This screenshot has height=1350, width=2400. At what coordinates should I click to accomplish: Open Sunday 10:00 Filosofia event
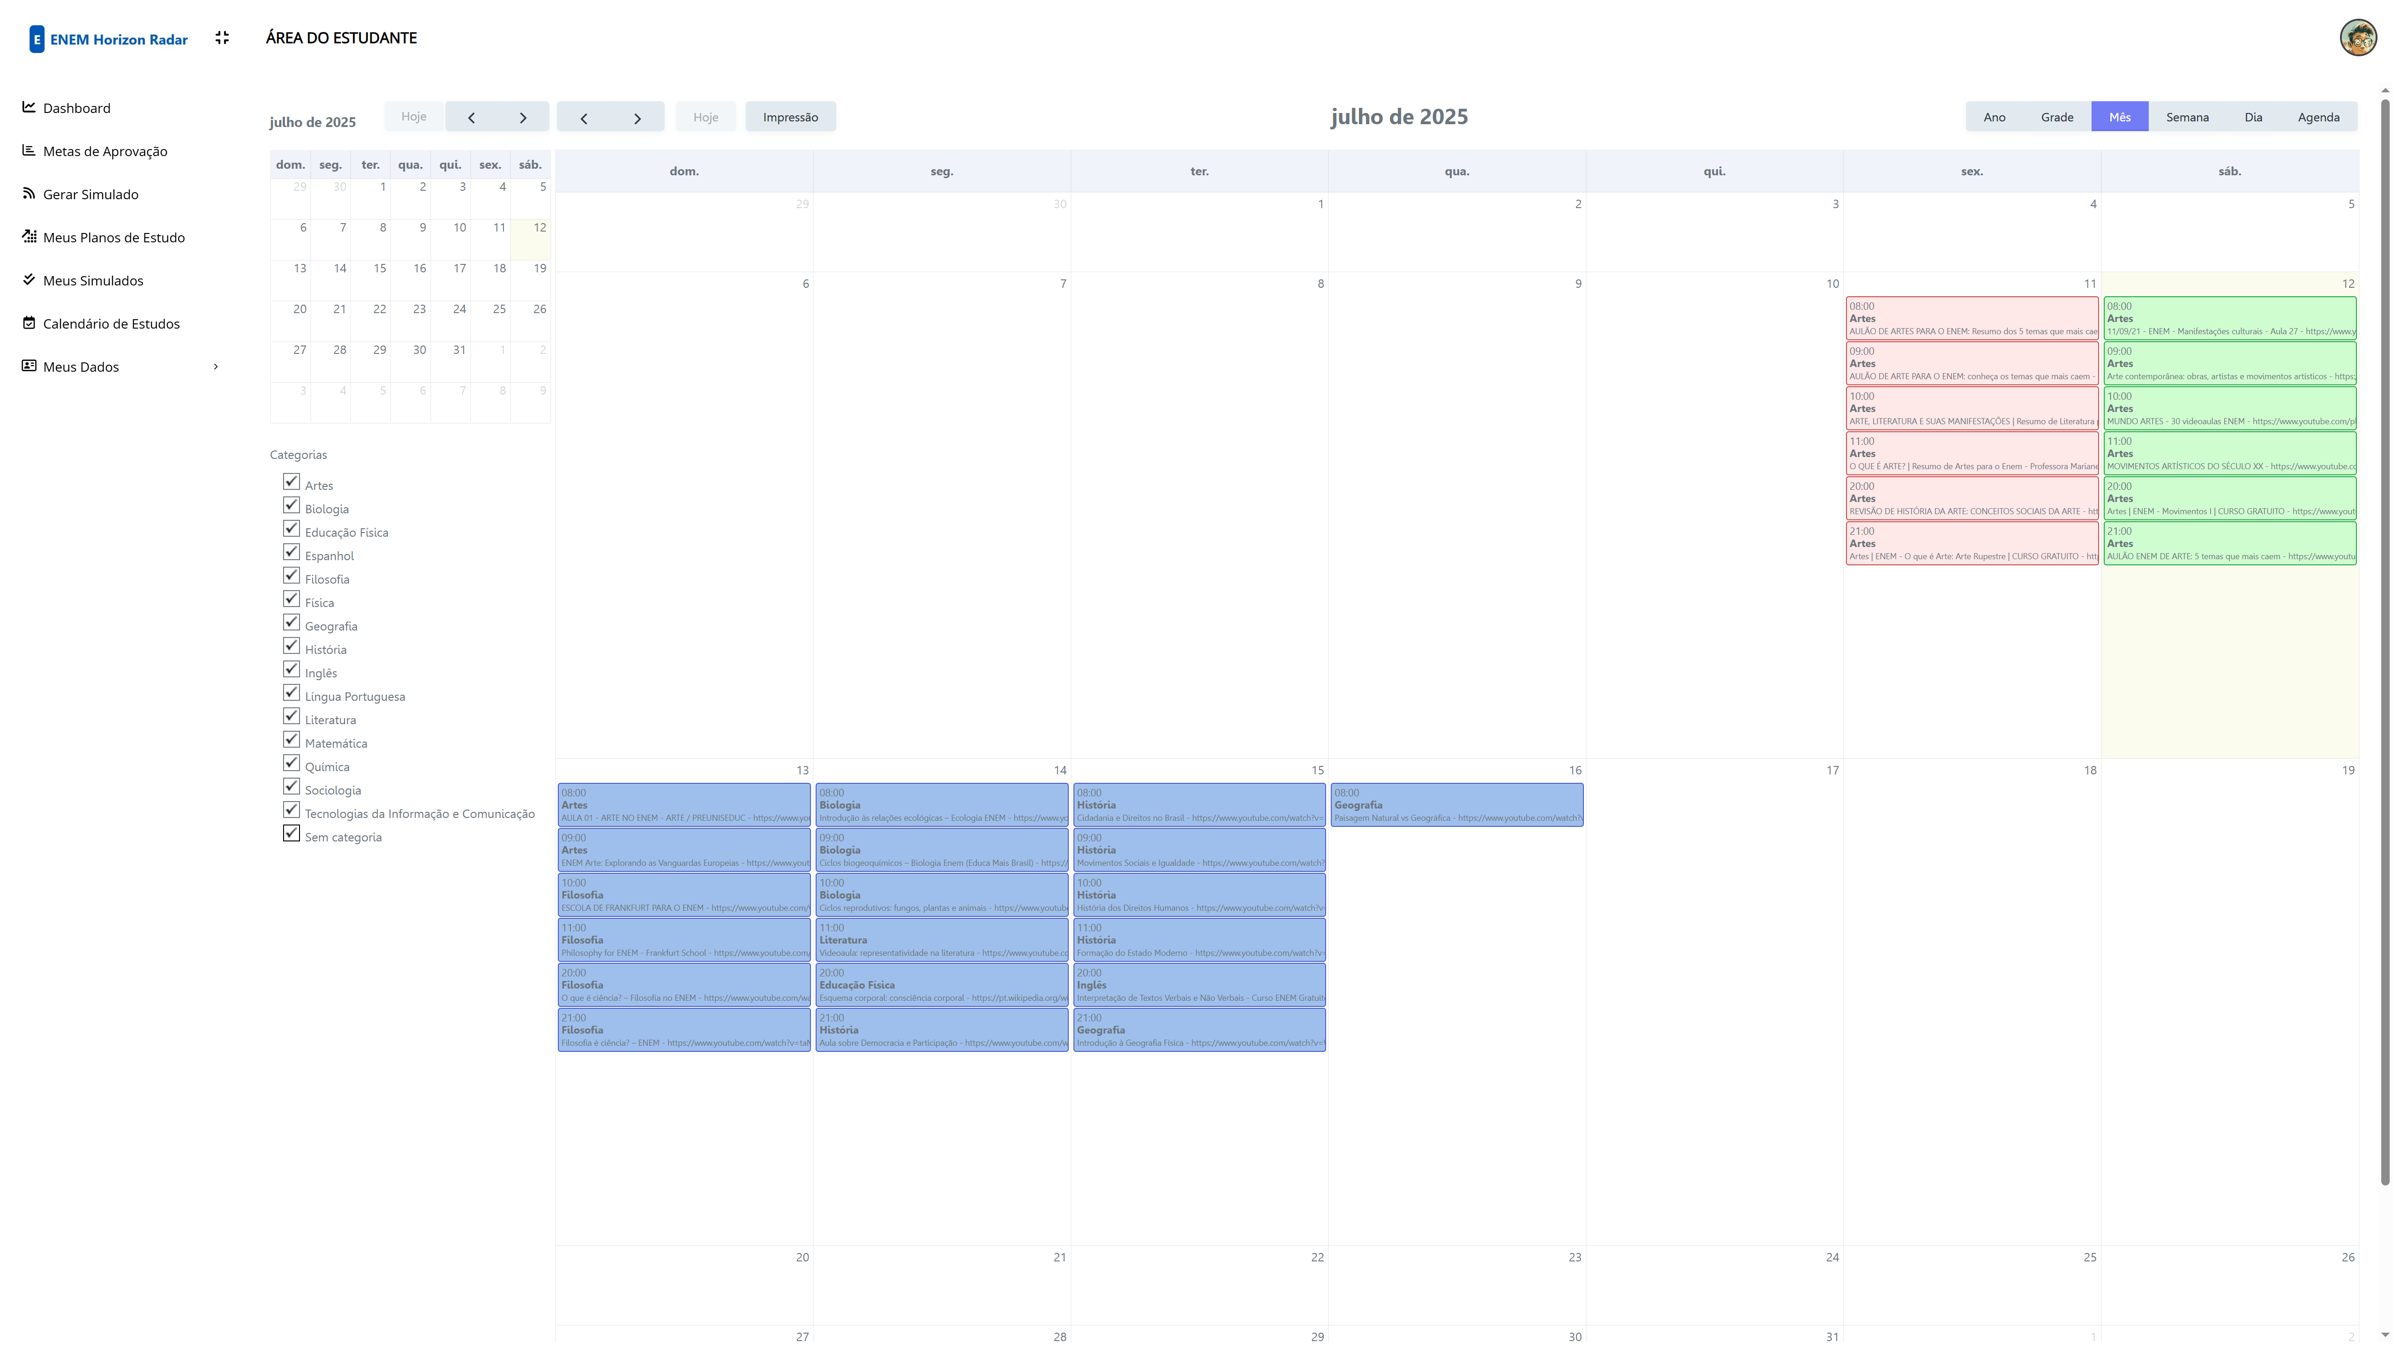point(684,895)
